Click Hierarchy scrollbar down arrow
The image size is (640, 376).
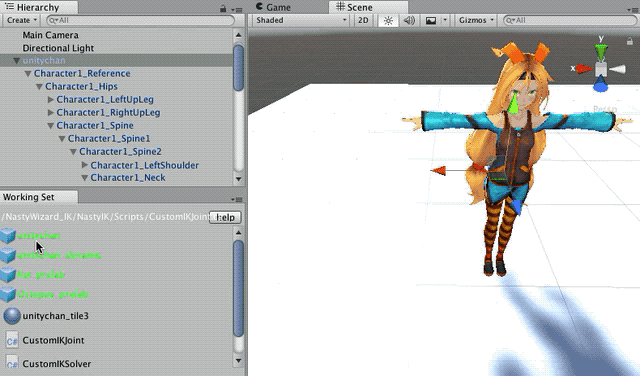(238, 179)
